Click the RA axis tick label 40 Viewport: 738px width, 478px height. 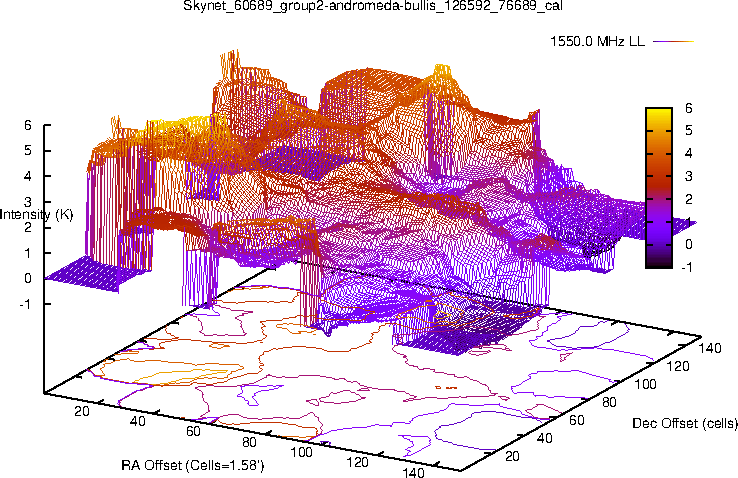(137, 421)
